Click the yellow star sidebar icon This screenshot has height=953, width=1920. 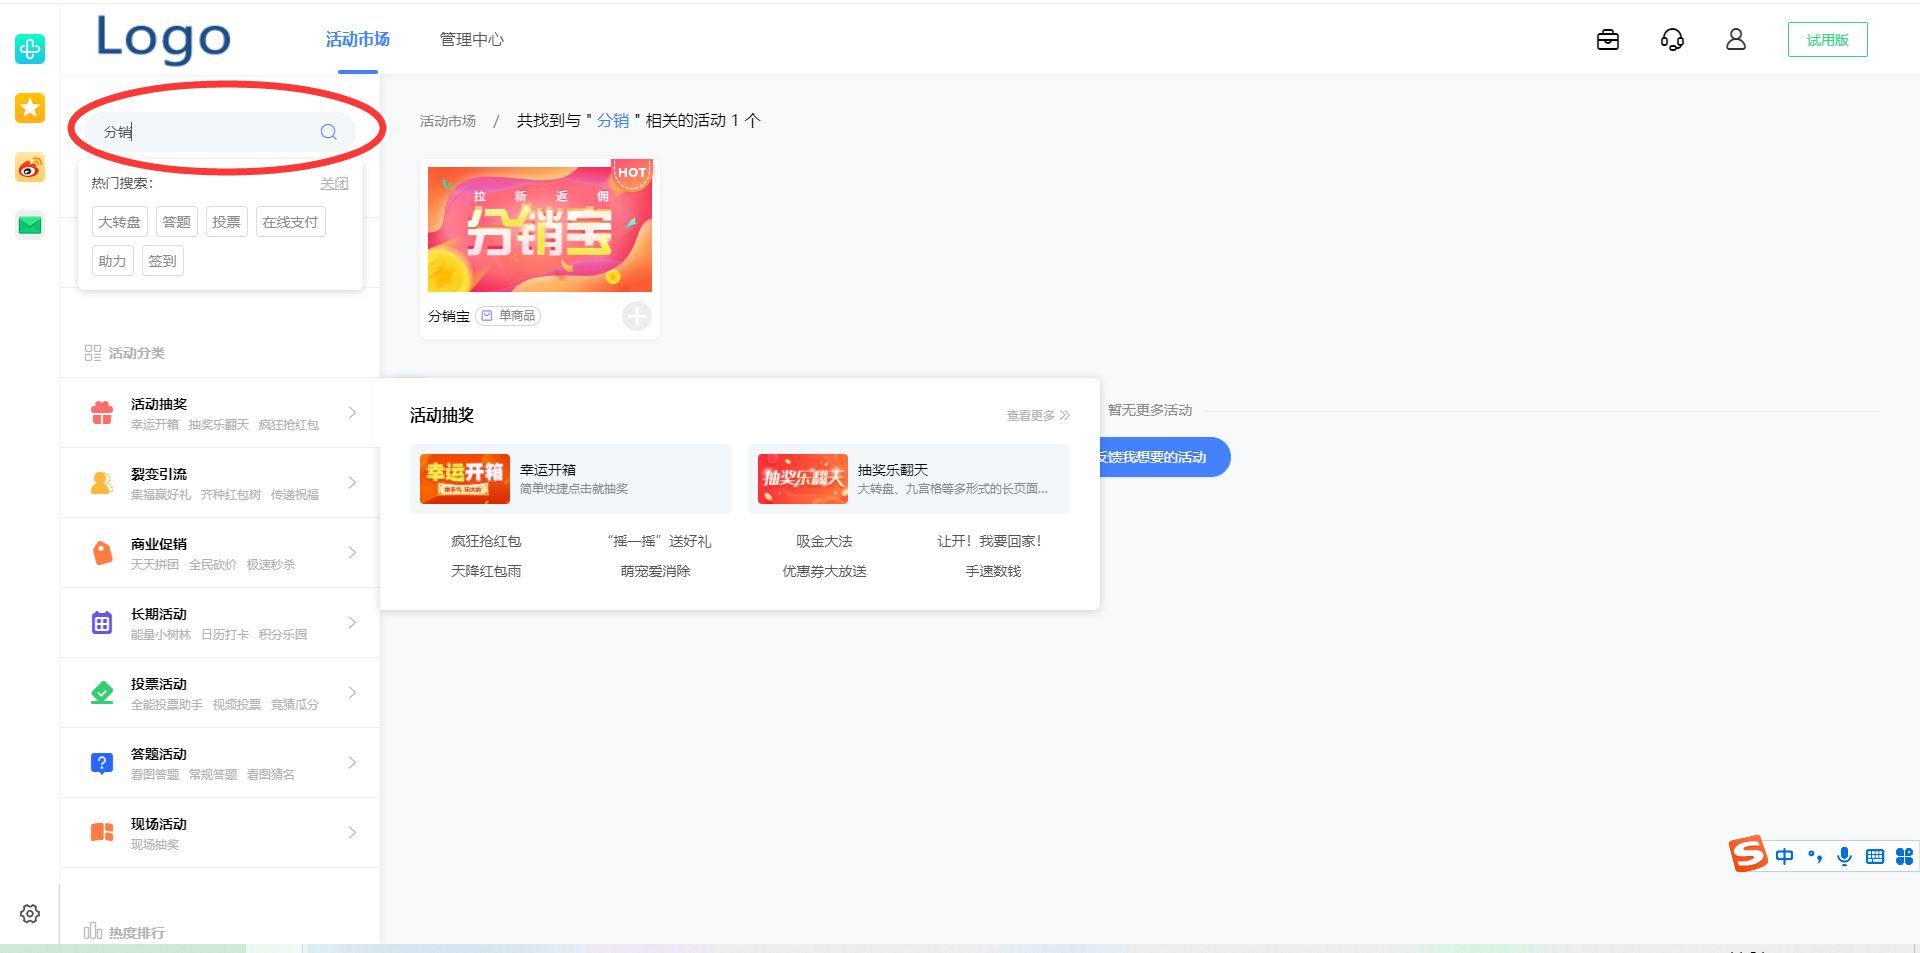[30, 108]
